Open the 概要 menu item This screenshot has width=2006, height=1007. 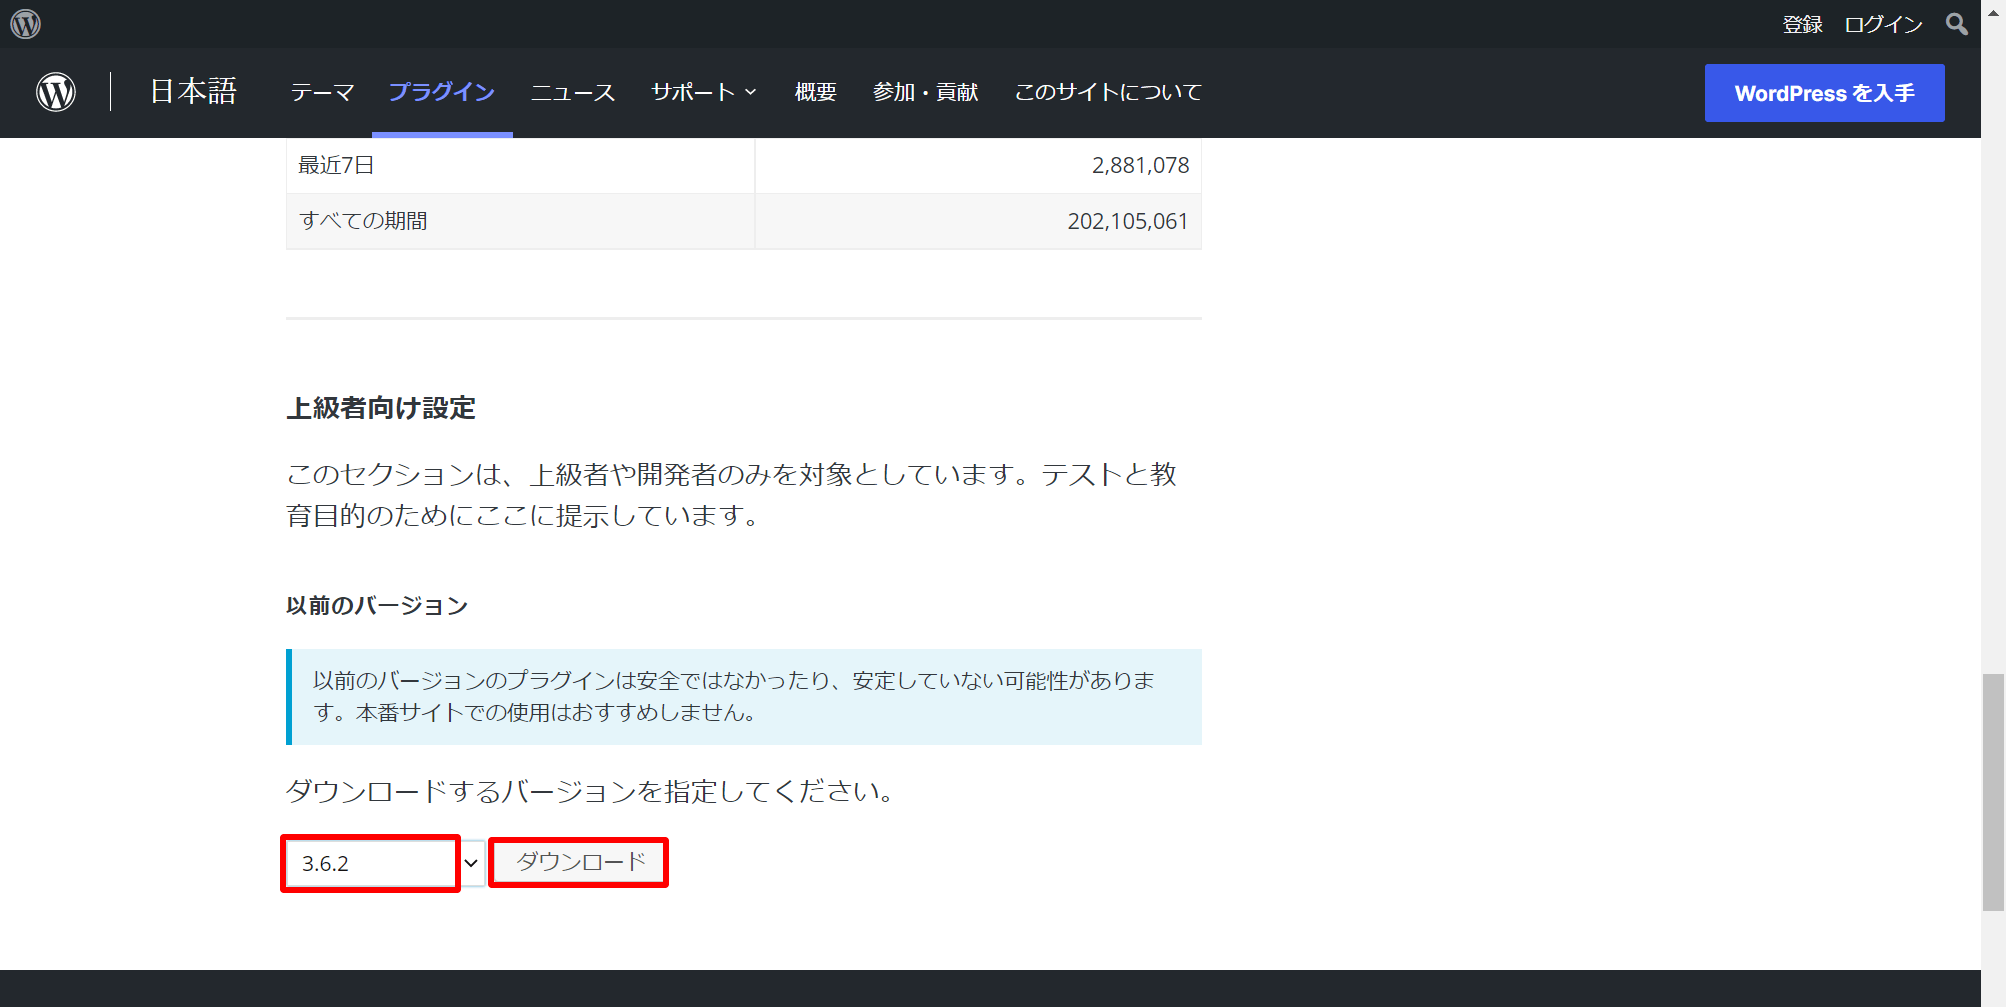tap(815, 92)
